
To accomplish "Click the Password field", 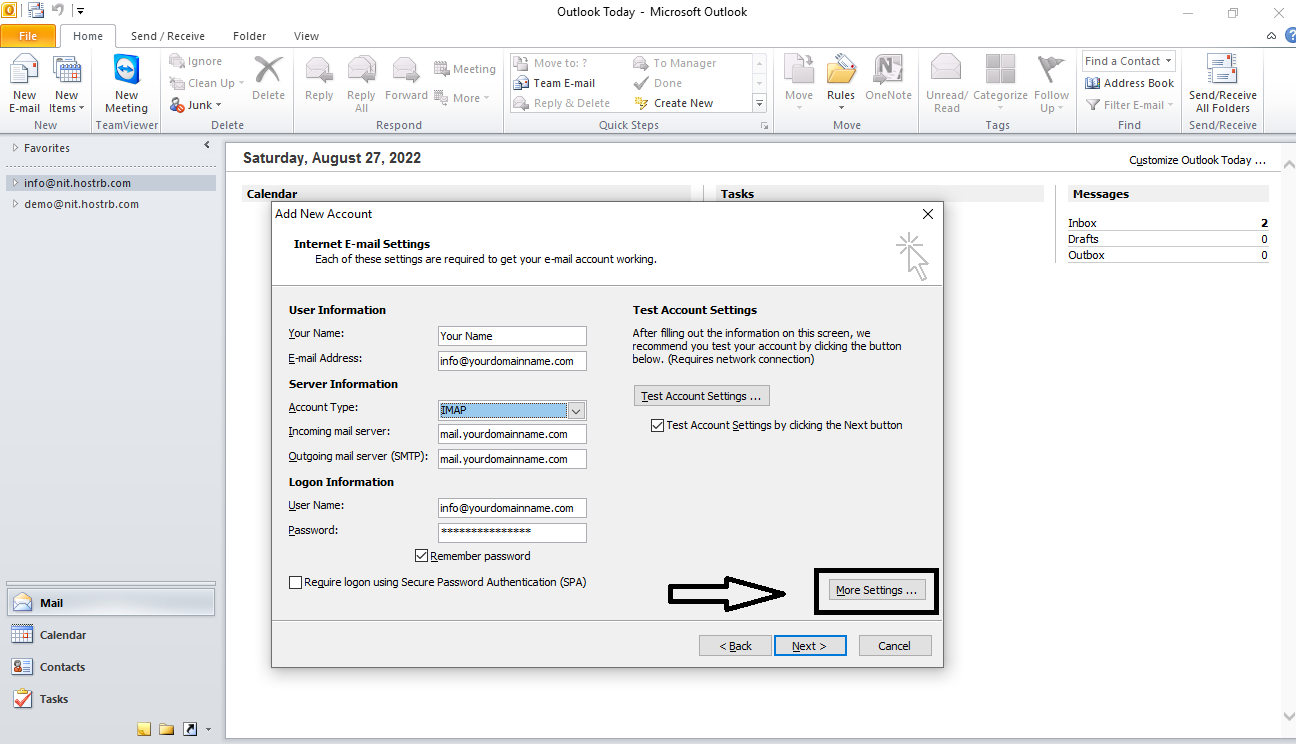I will pos(512,533).
